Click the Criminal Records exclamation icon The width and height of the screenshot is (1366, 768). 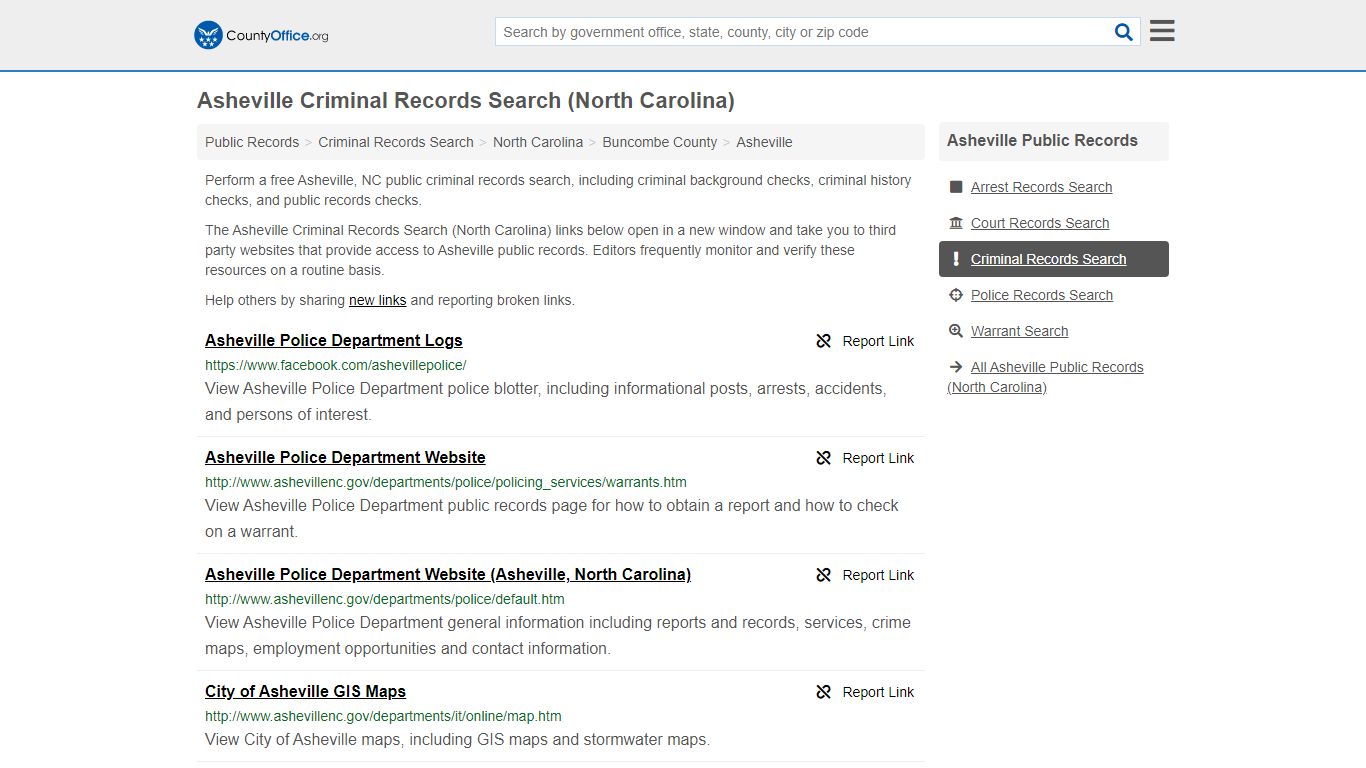pos(956,259)
